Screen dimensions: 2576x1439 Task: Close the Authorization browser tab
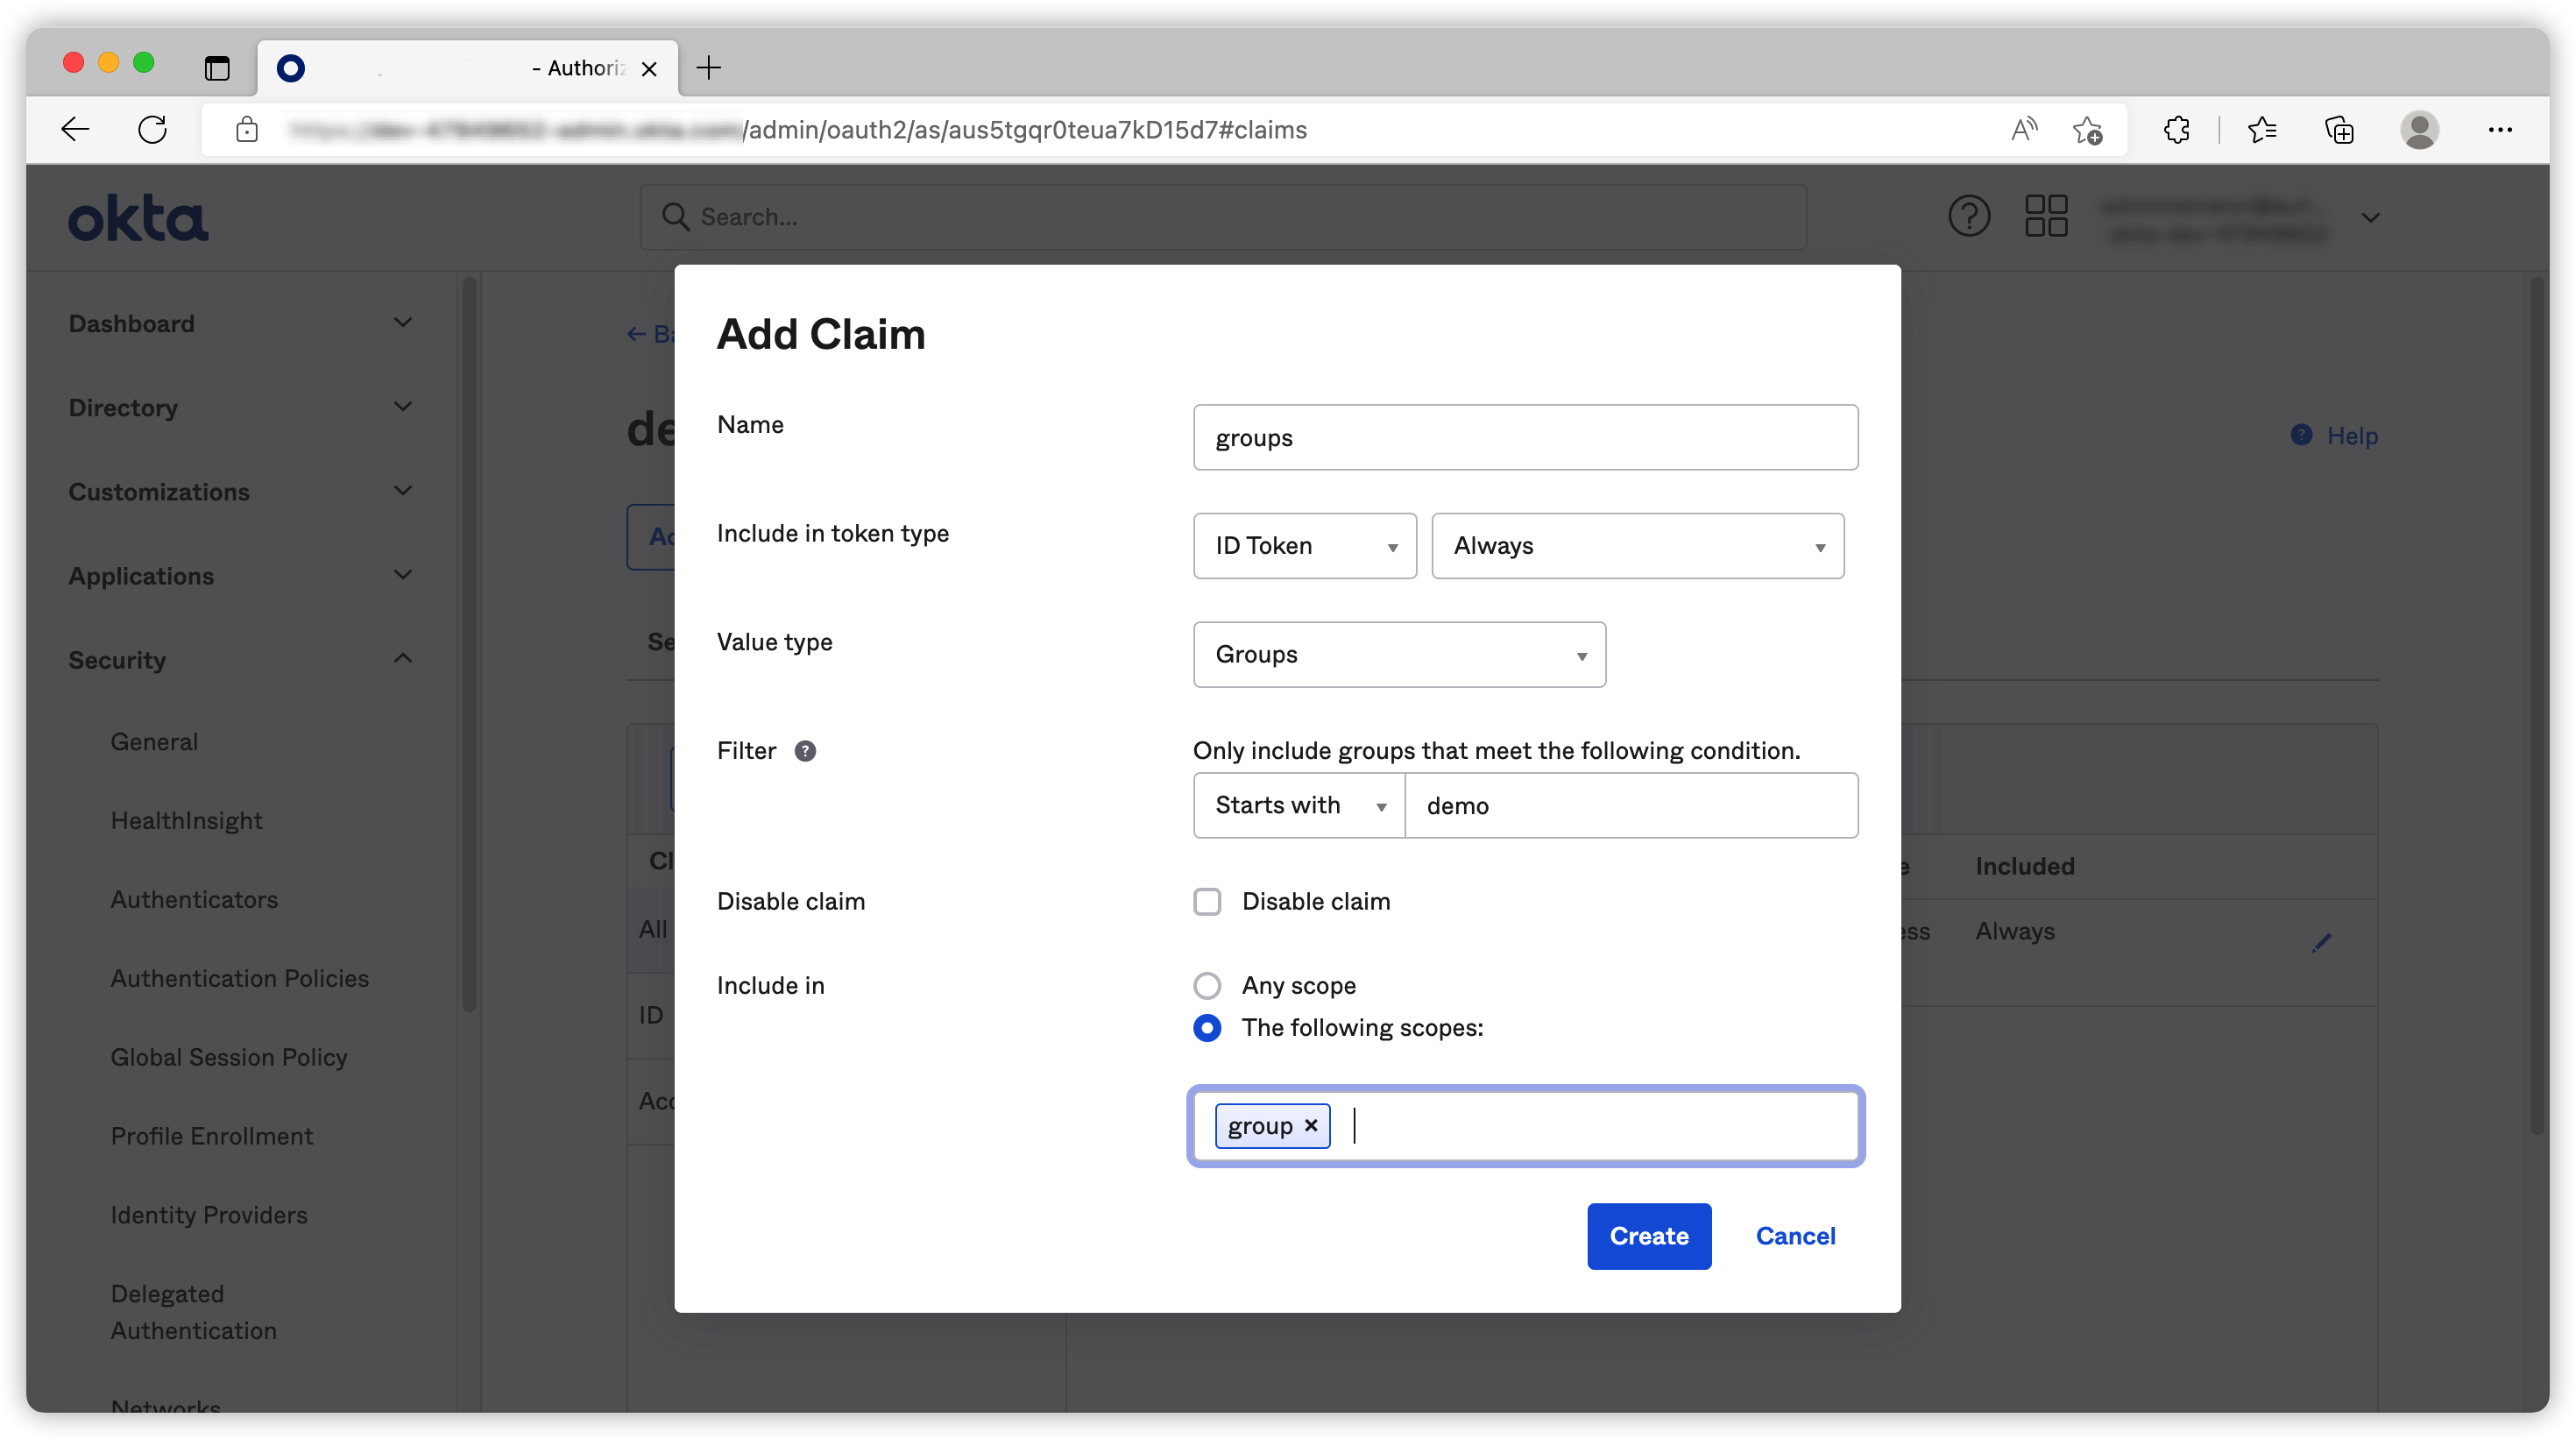click(649, 68)
